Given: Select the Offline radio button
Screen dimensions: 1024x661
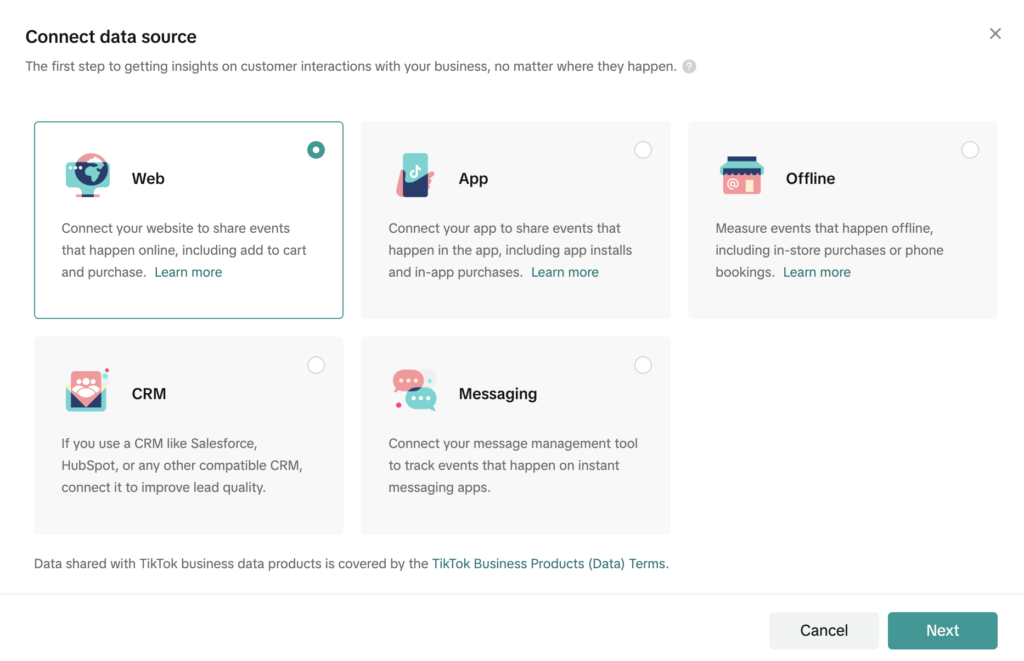Looking at the screenshot, I should click(970, 150).
